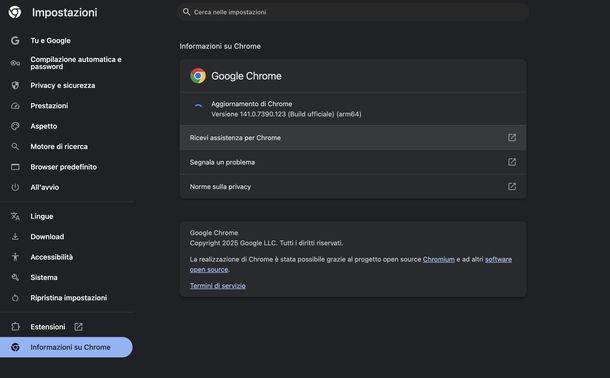Screen dimensions: 610x378
Task: Open Termini di servizio link
Action: point(217,286)
